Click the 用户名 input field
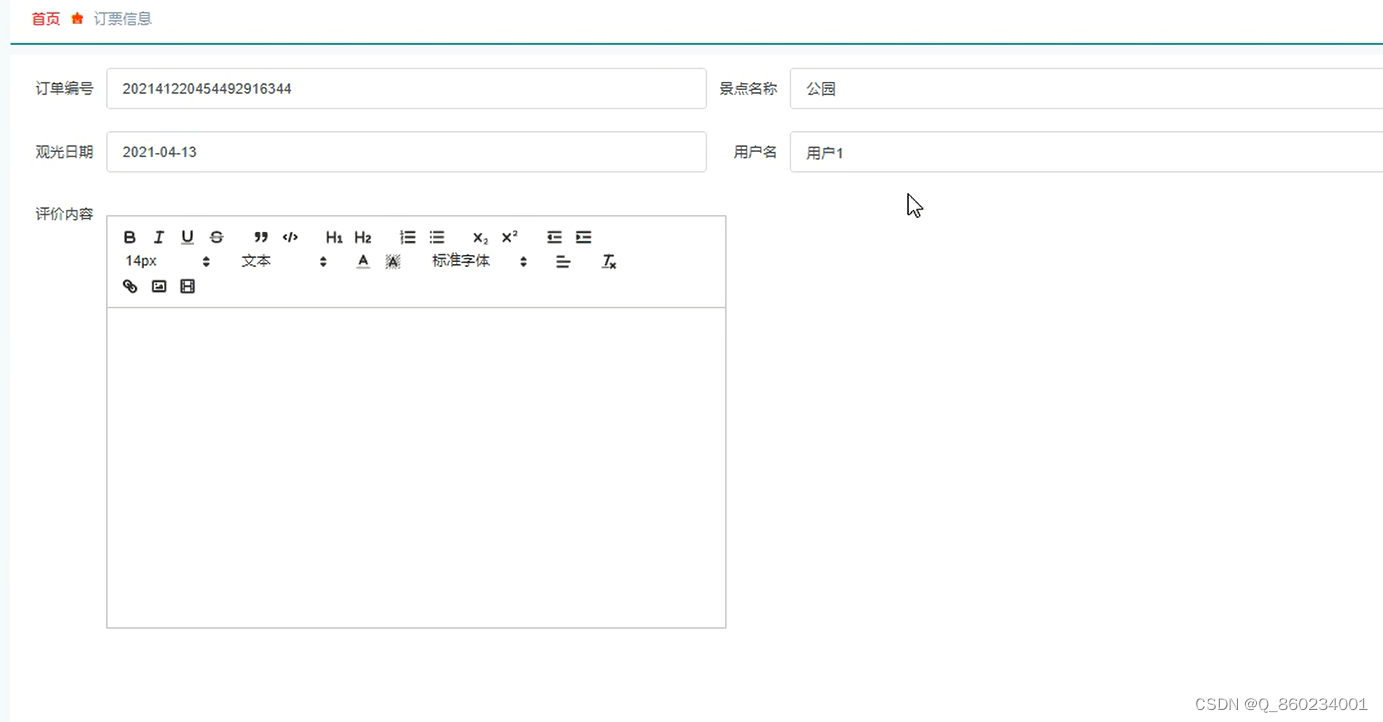 (1086, 152)
